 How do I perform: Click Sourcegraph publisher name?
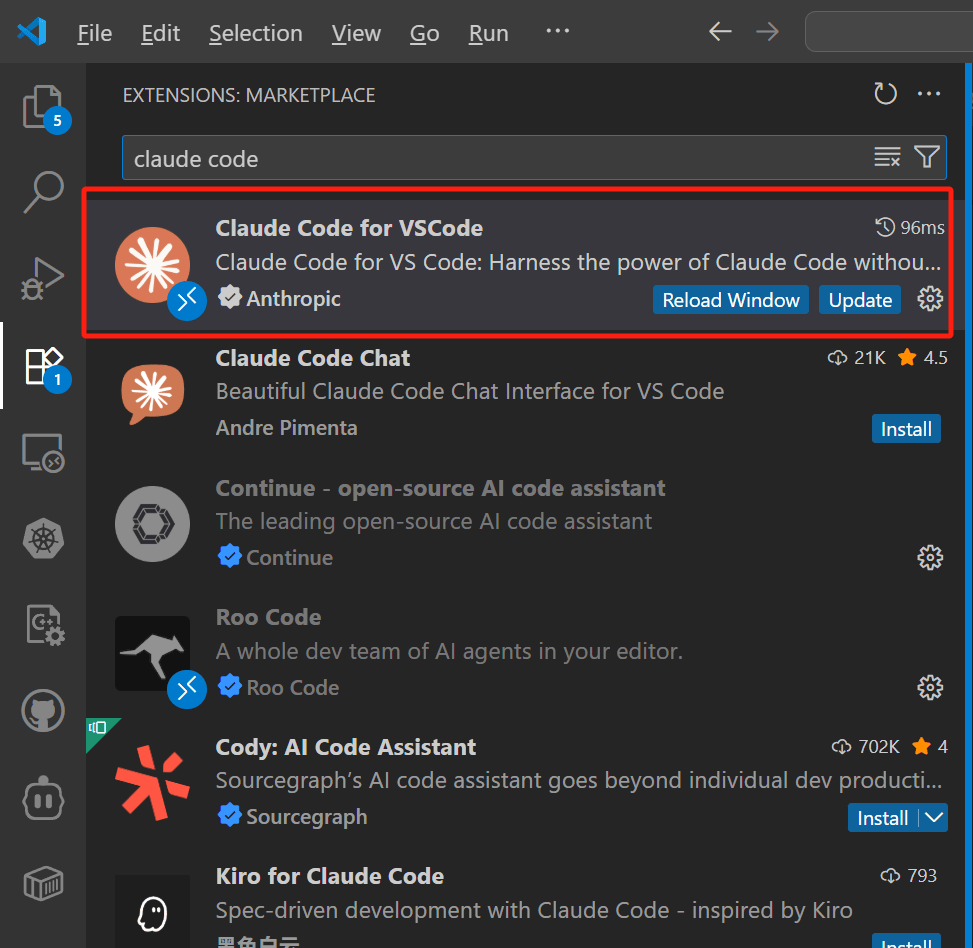[307, 816]
